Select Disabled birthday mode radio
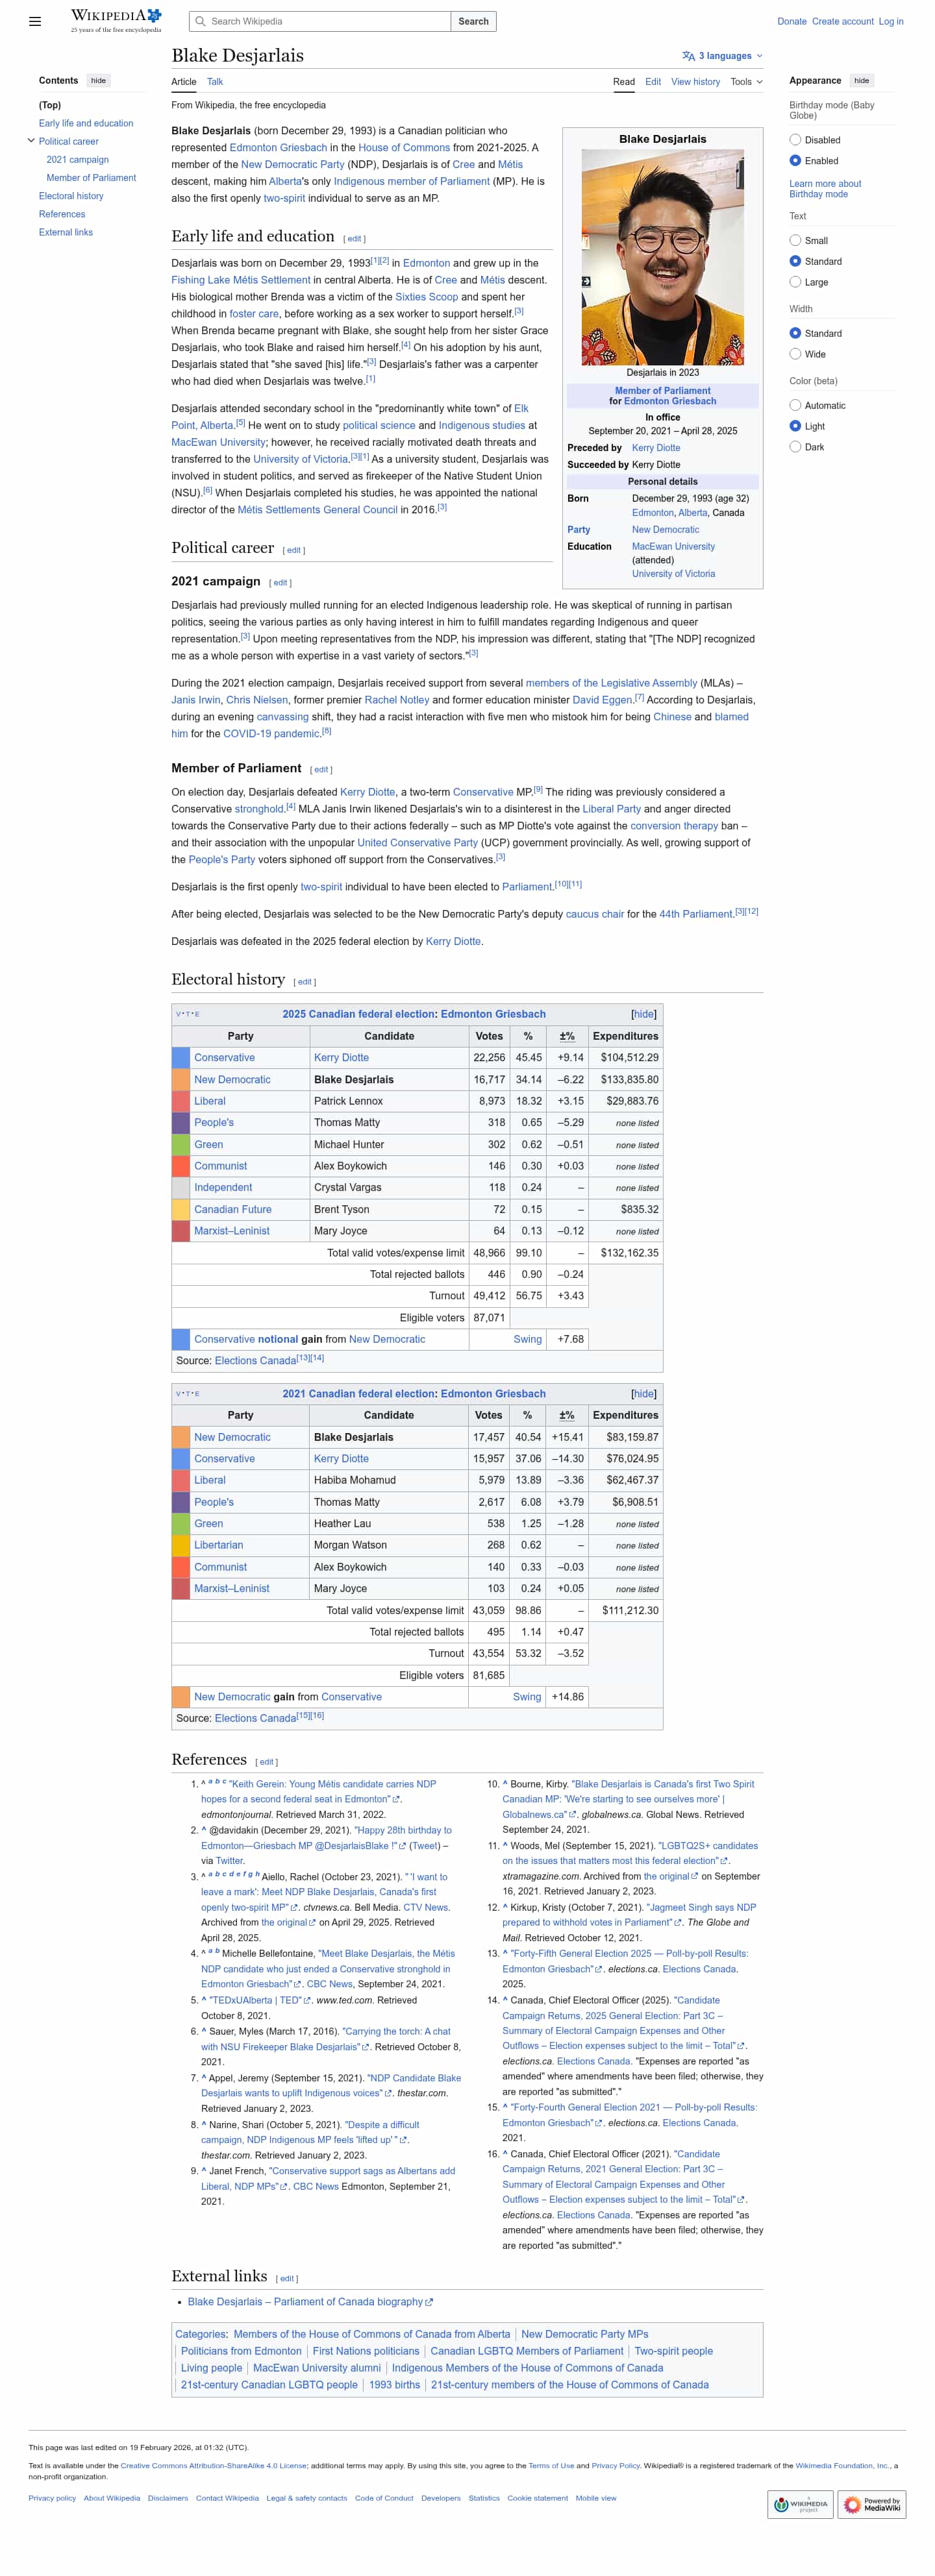The image size is (935, 2576). 795,140
